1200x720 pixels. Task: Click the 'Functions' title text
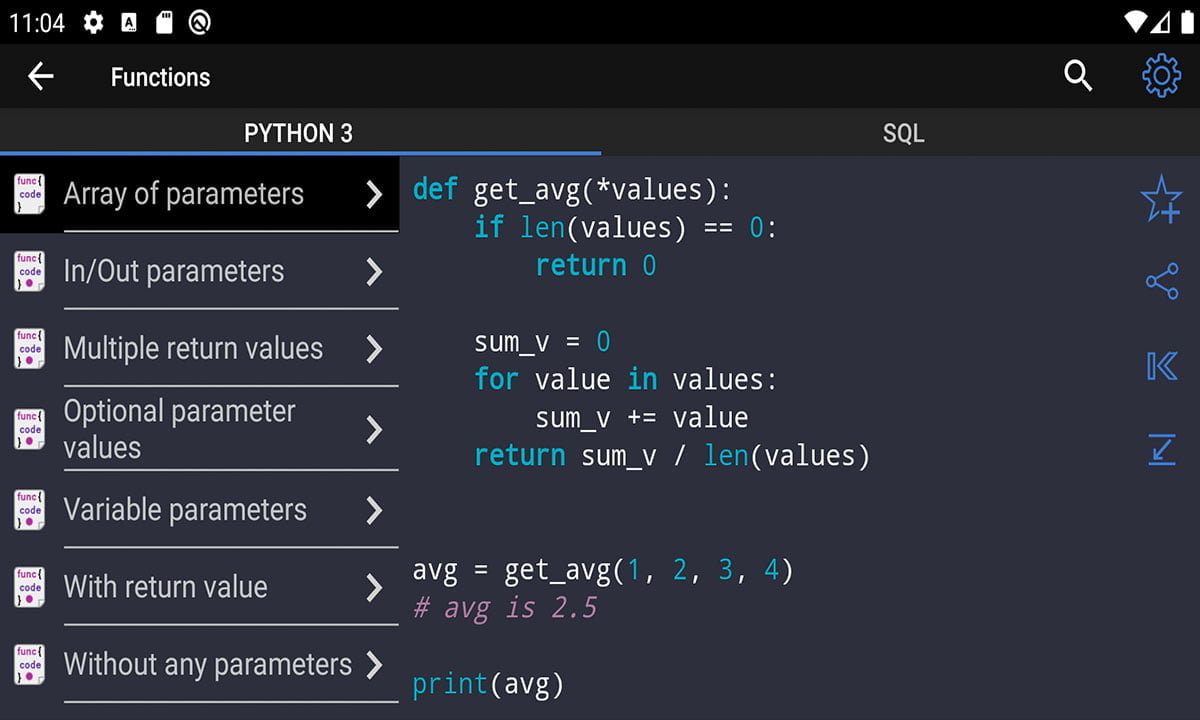[161, 77]
